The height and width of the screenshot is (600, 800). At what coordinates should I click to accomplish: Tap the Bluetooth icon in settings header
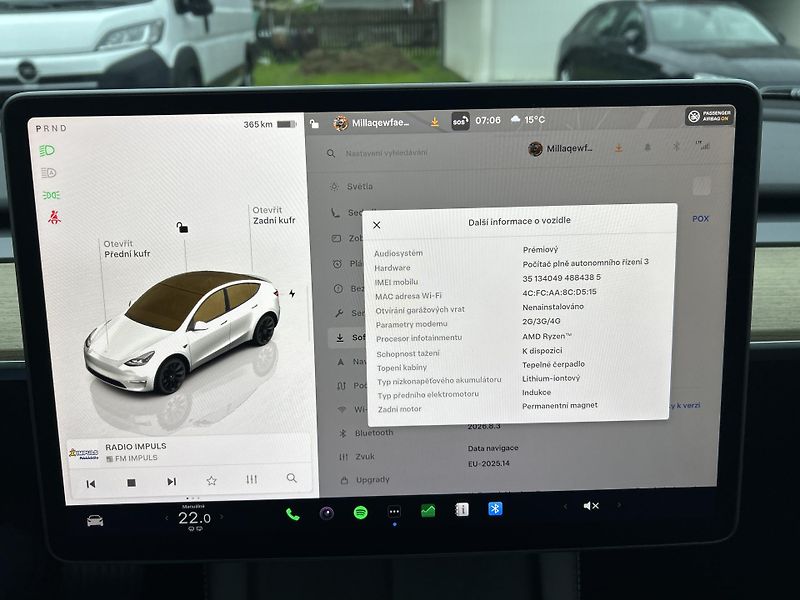[x=676, y=146]
